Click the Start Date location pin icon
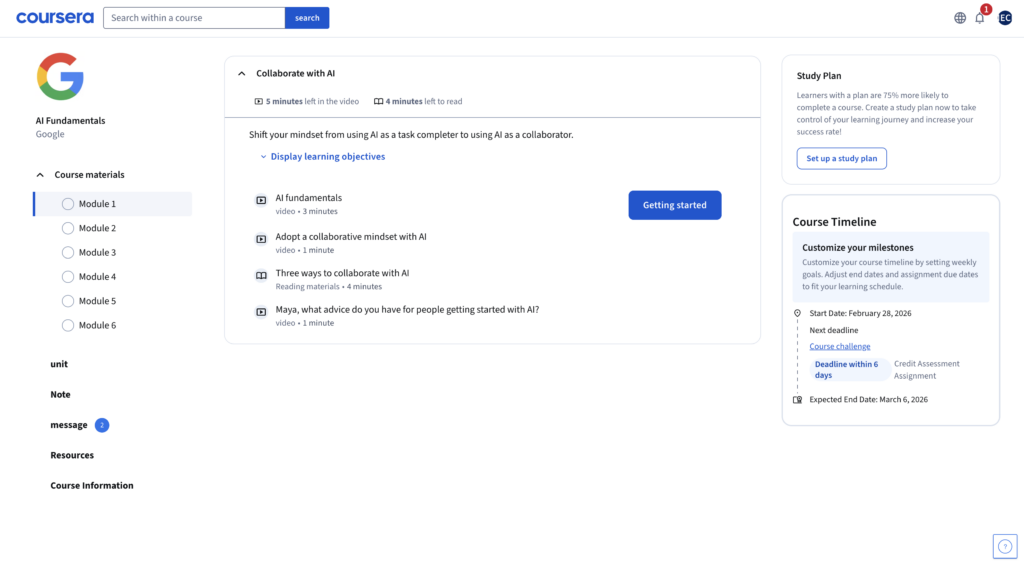This screenshot has width=1024, height=567. (x=797, y=313)
